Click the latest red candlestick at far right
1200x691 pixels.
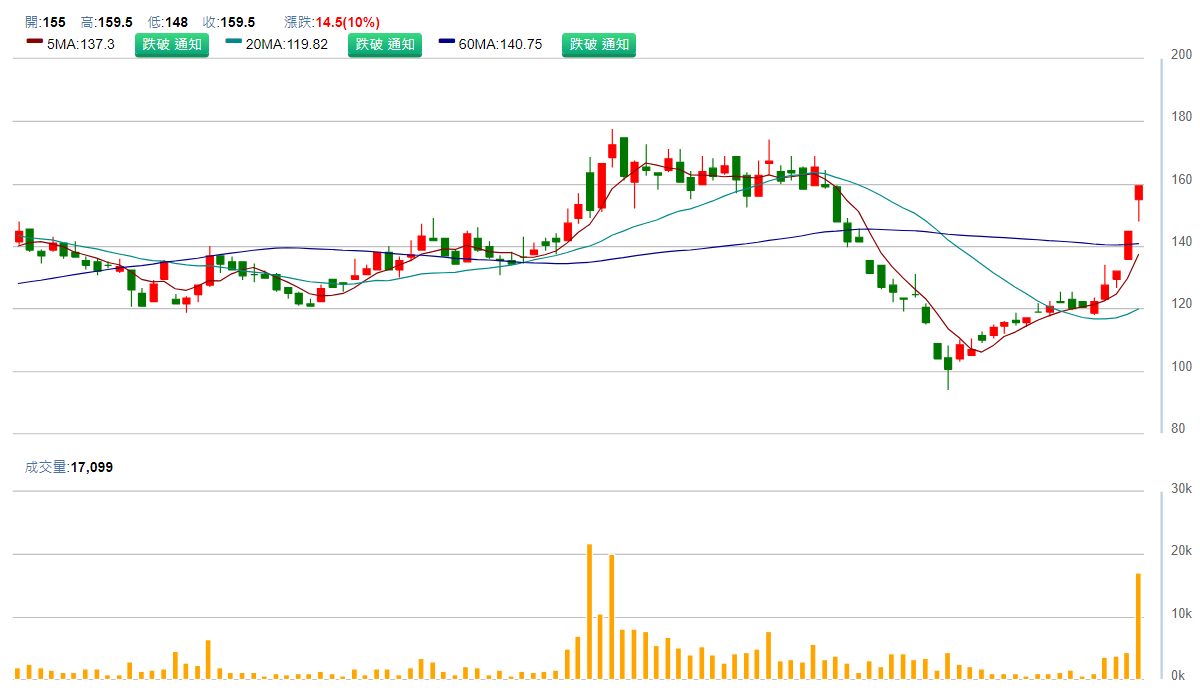pos(1139,192)
